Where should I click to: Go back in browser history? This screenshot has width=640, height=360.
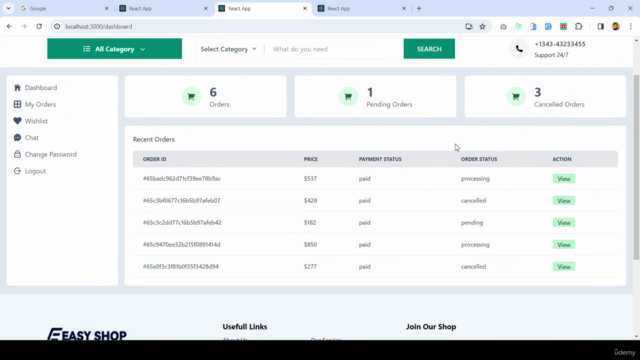click(x=9, y=27)
